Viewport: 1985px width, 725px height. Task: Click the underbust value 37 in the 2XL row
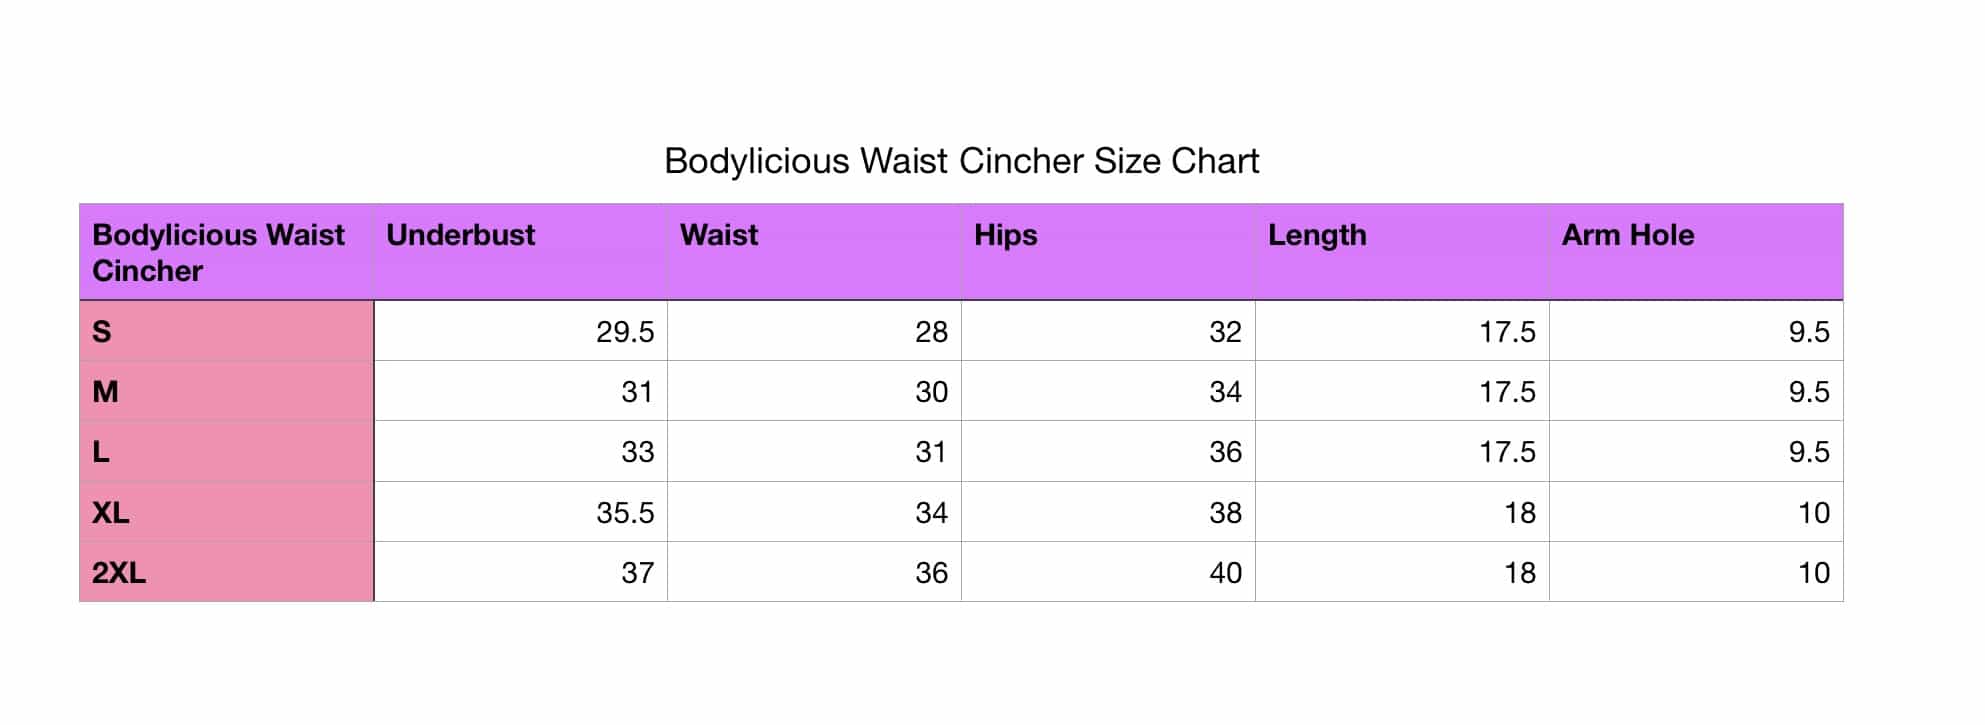click(520, 572)
